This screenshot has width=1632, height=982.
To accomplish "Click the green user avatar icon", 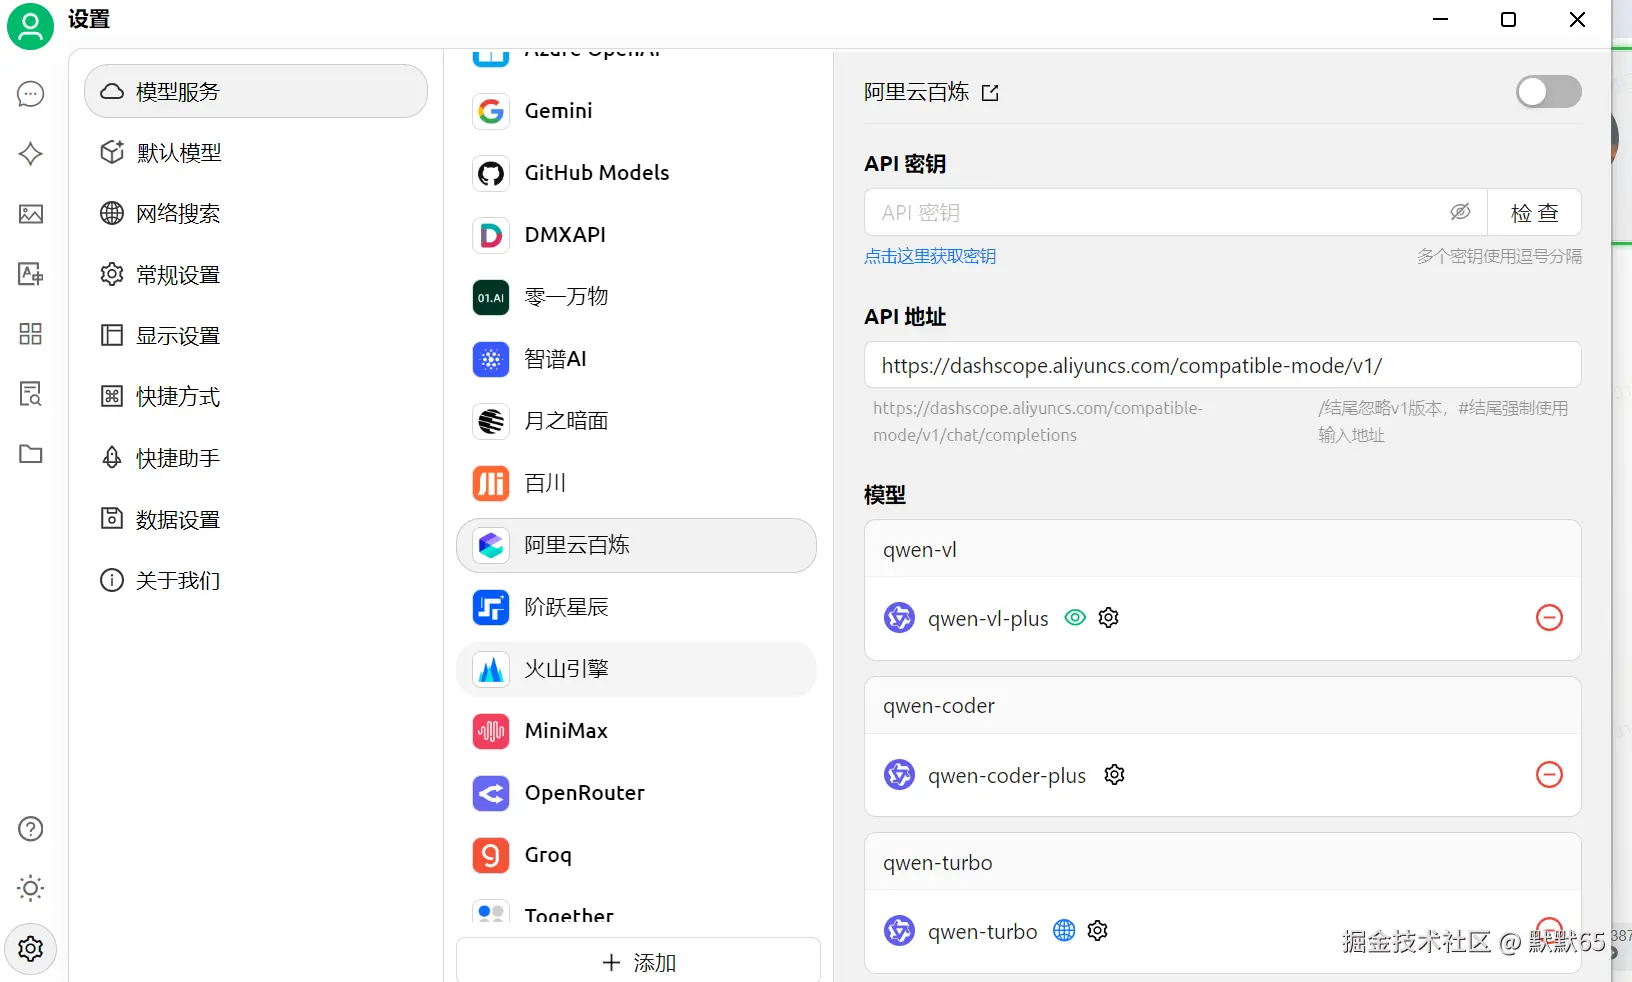I will click(30, 26).
